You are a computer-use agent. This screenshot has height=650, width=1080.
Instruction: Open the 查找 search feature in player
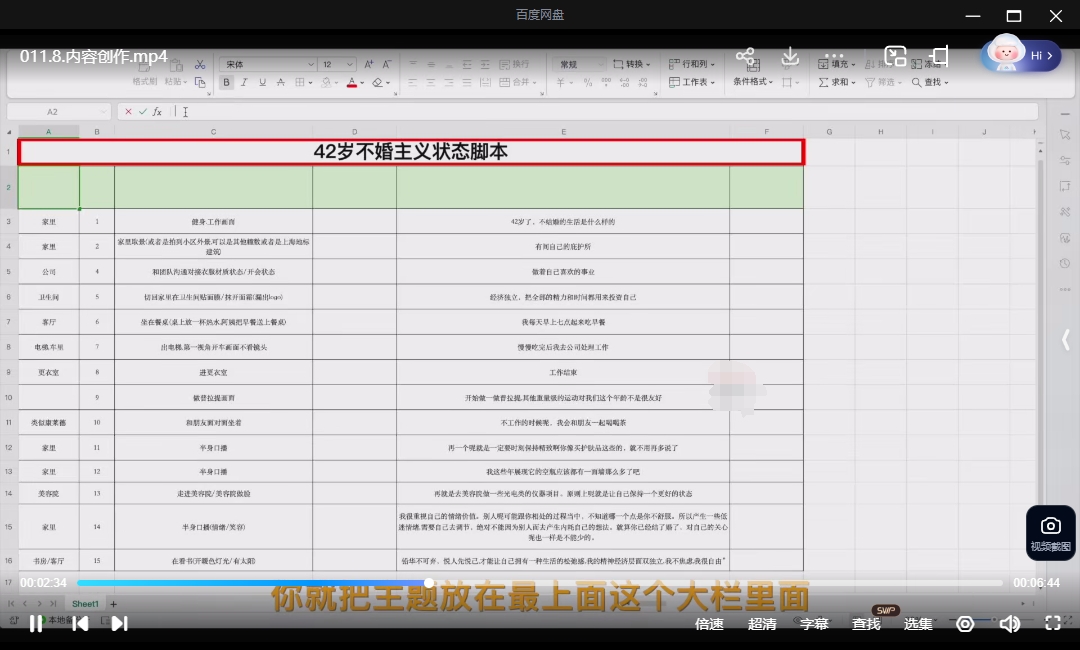(866, 624)
